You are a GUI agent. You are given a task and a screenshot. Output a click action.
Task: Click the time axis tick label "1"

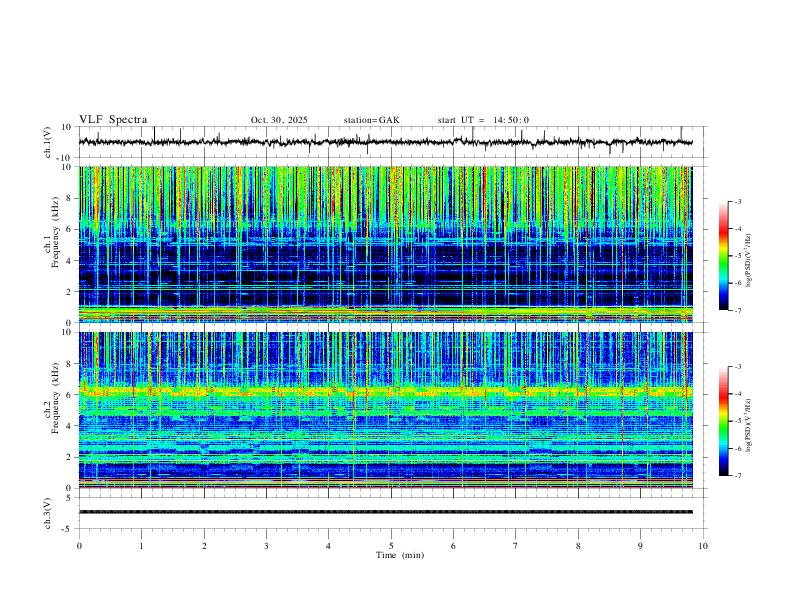pos(141,546)
